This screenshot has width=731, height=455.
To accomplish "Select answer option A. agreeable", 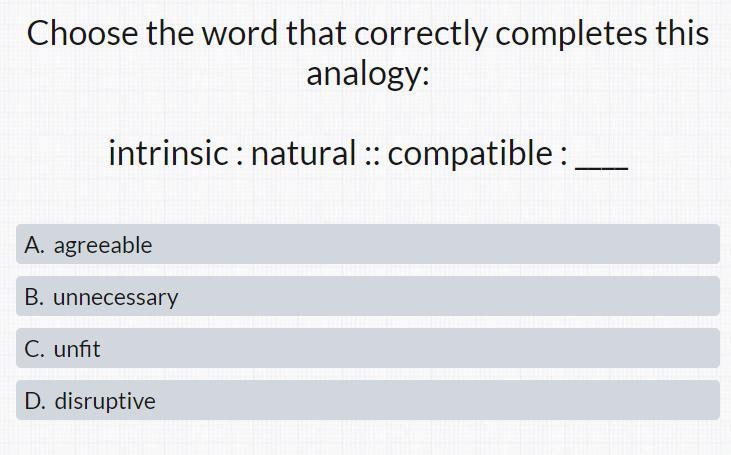I will point(368,244).
